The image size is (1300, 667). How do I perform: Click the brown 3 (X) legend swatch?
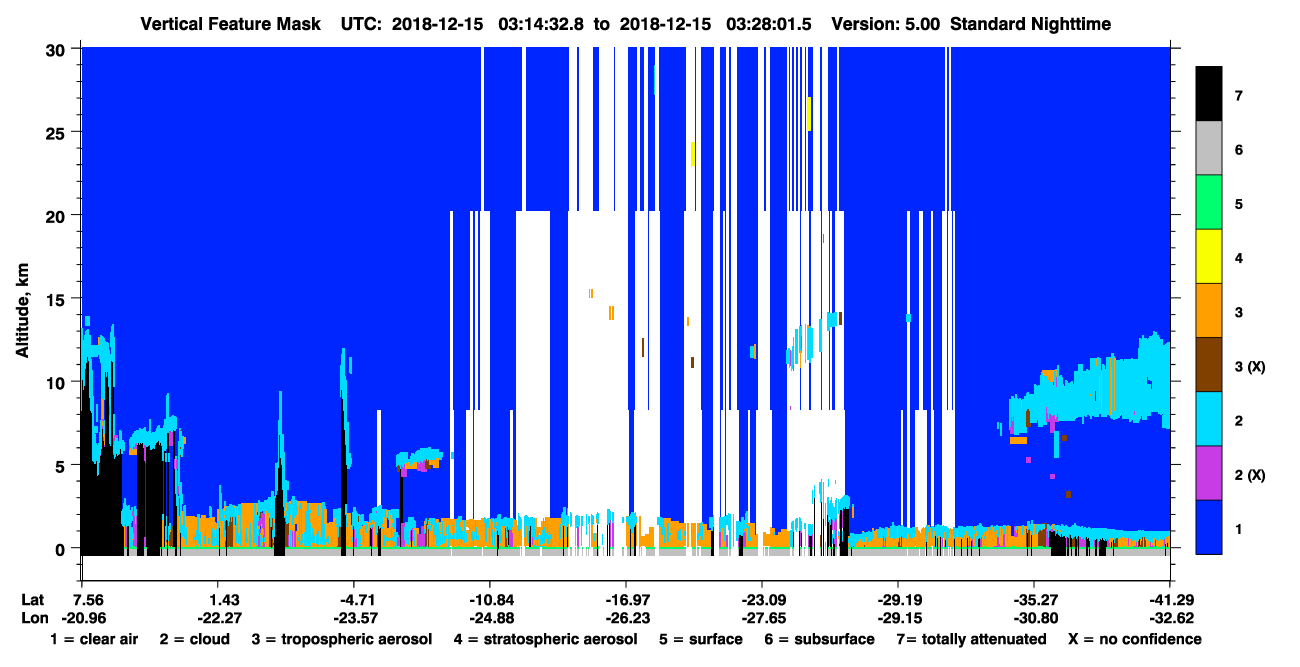click(x=1209, y=364)
